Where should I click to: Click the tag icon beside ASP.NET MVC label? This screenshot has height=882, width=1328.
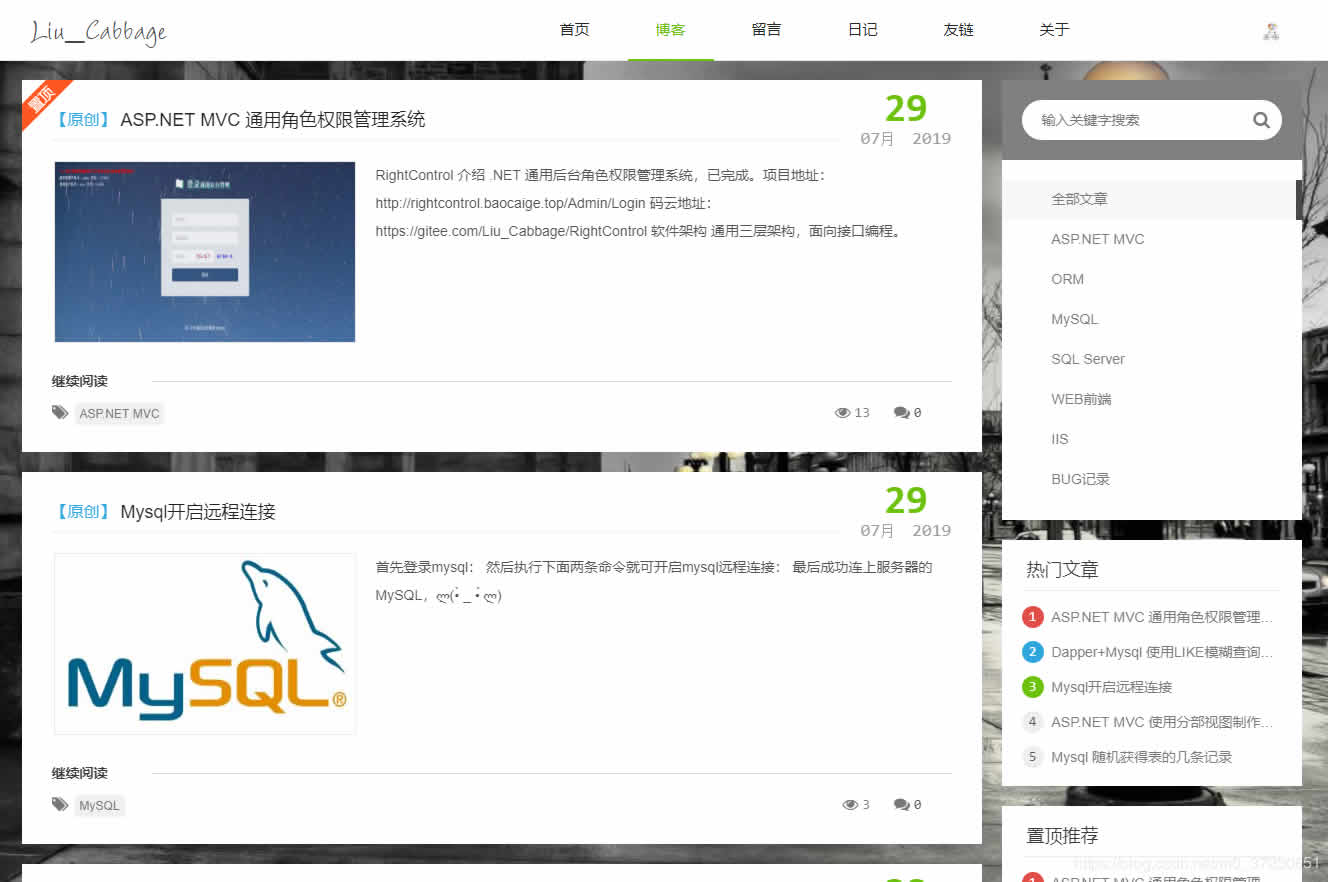click(59, 413)
